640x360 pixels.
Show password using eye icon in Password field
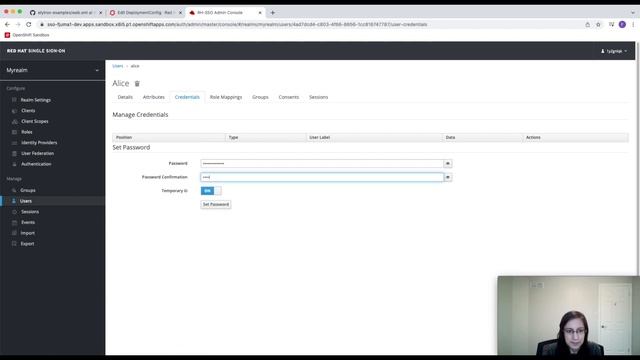pyautogui.click(x=448, y=164)
